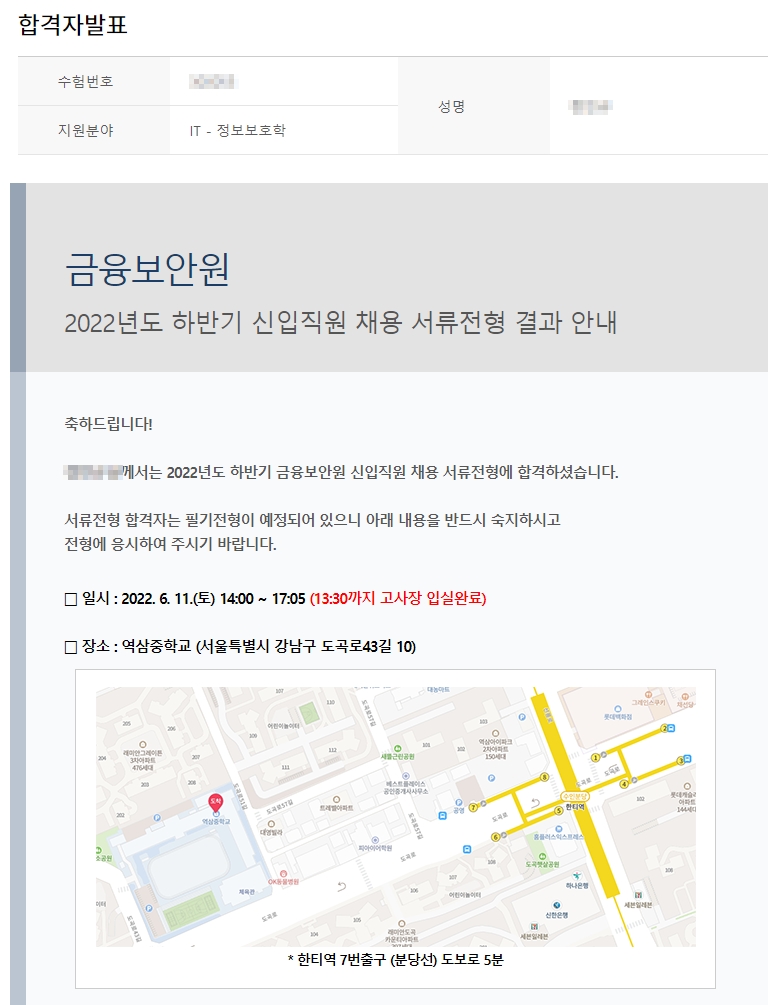Click the 역삼아이파크 2차아파트 building icon
768x1005 pixels.
click(x=495, y=733)
